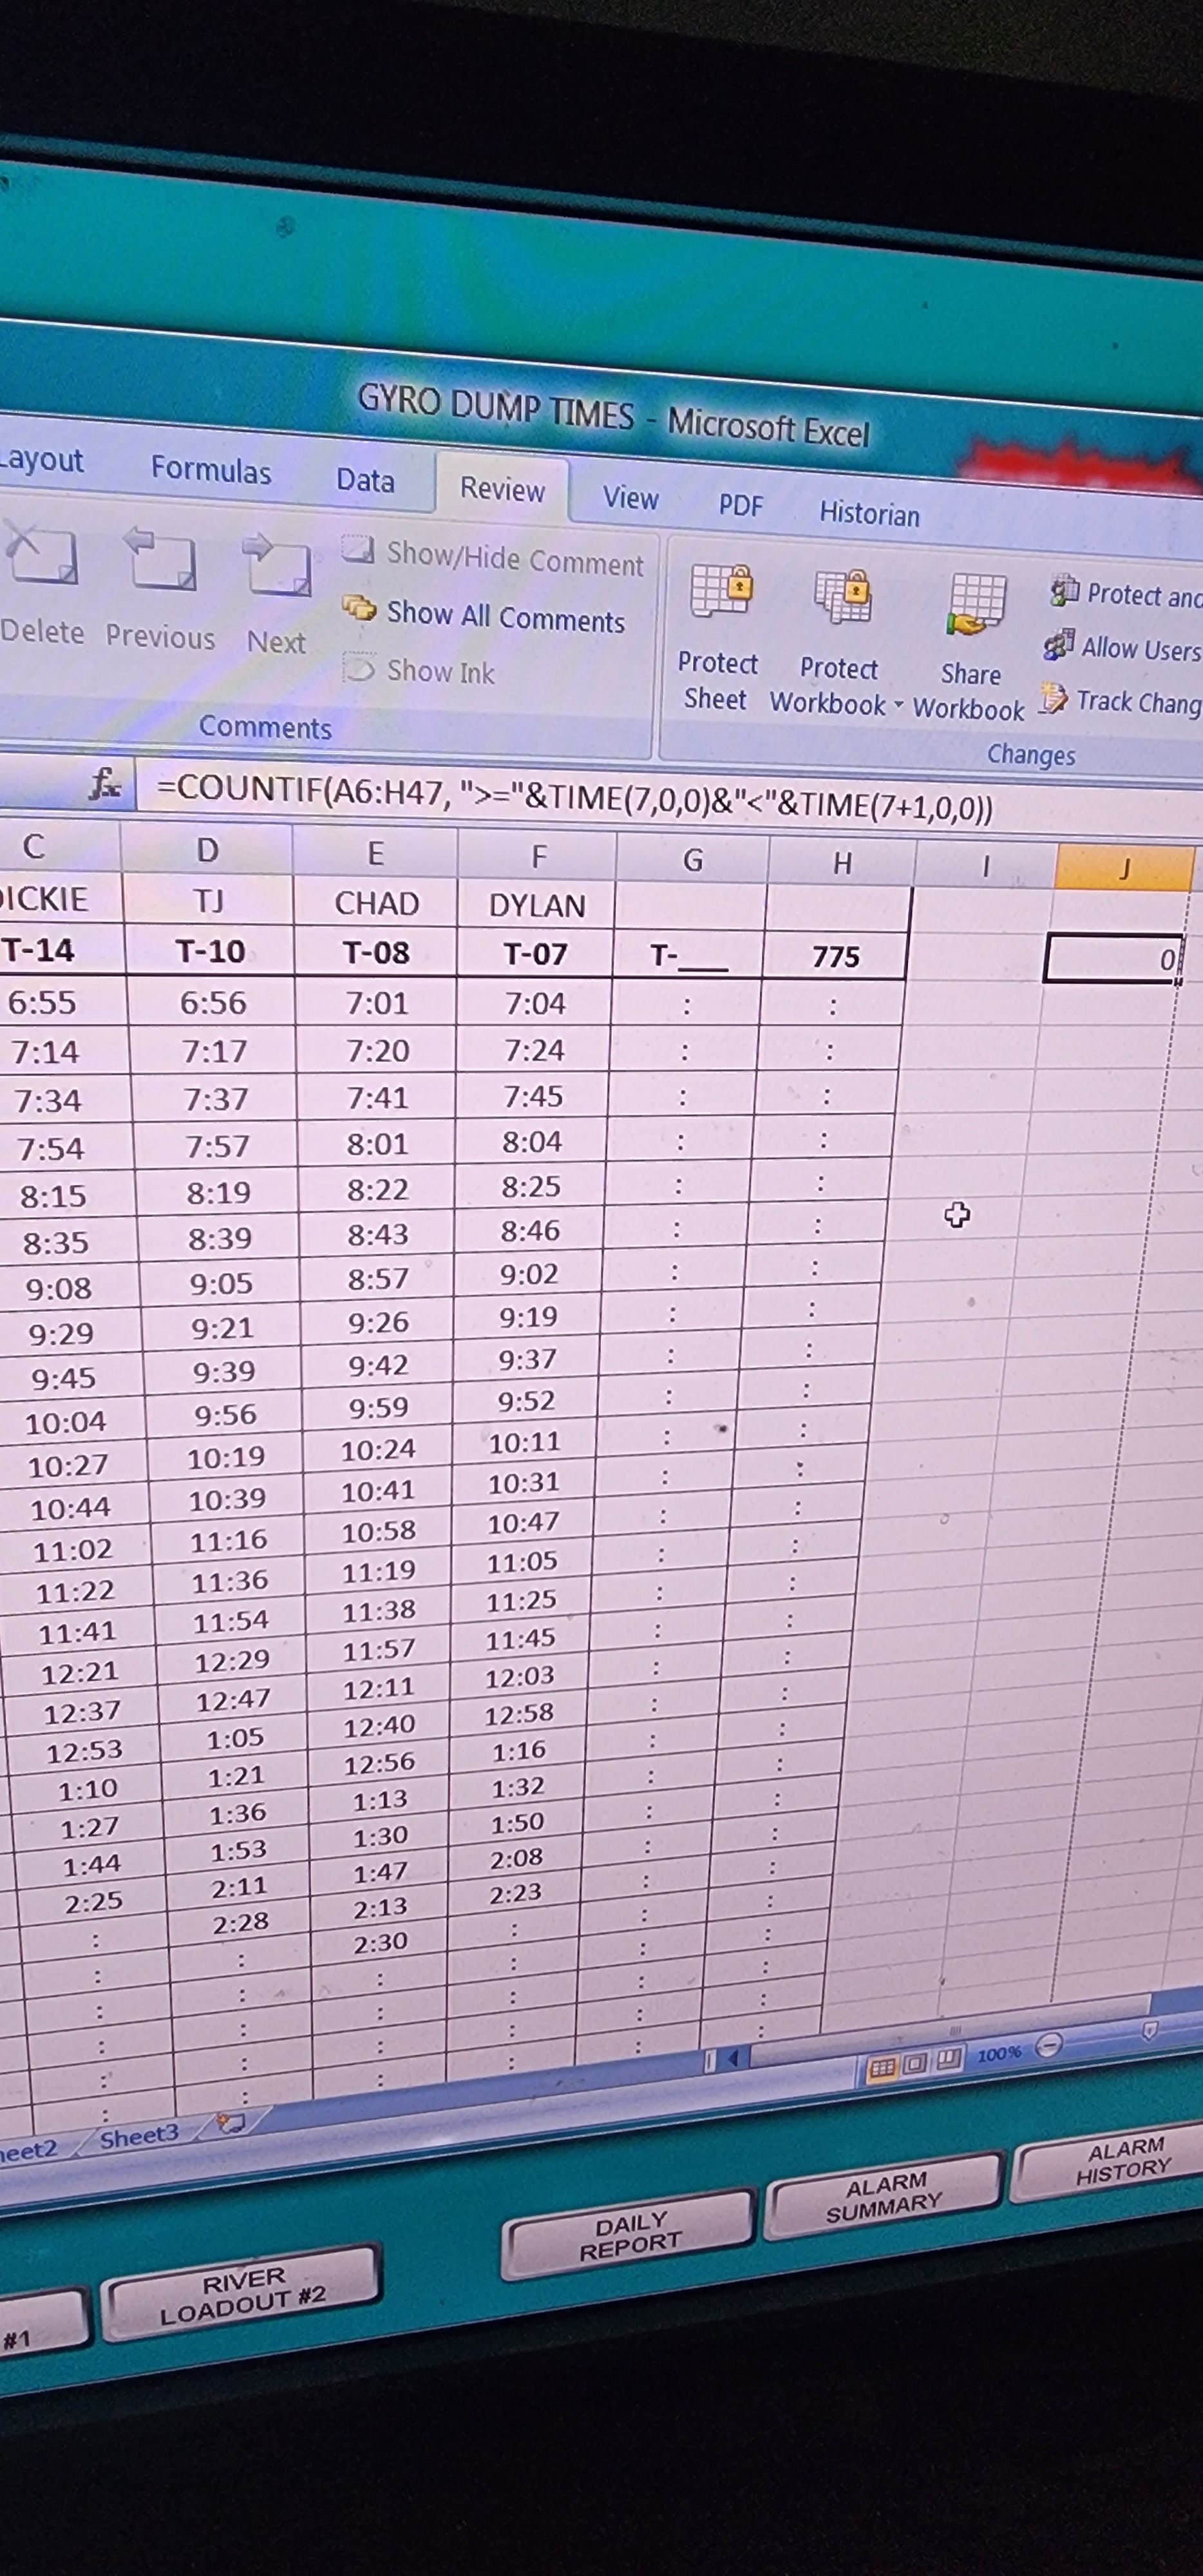Select column E header
Viewport: 1203px width, 2576px height.
375,853
